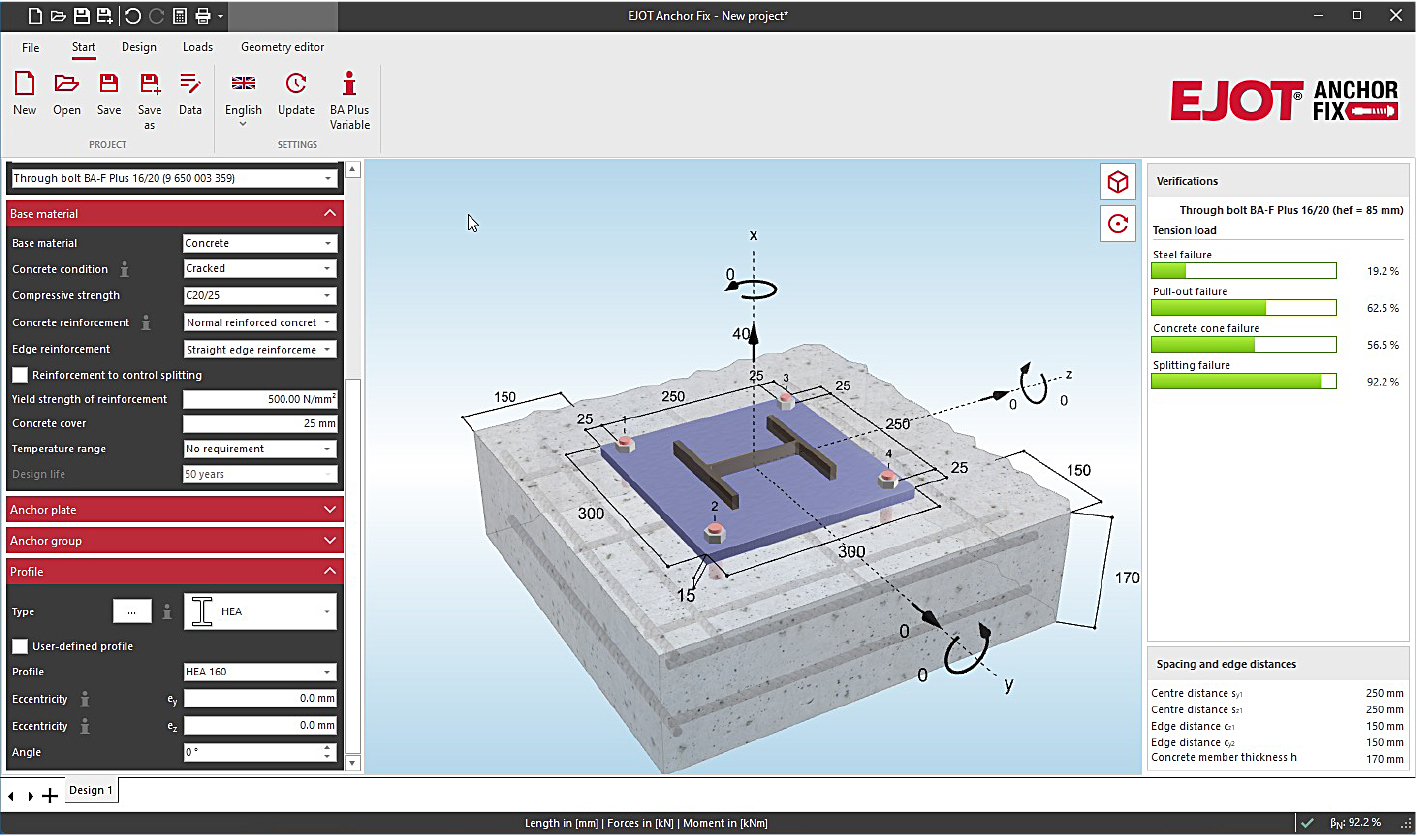The height and width of the screenshot is (836, 1417).
Task: Tick the User-defined profile checkbox
Action: click(x=20, y=646)
